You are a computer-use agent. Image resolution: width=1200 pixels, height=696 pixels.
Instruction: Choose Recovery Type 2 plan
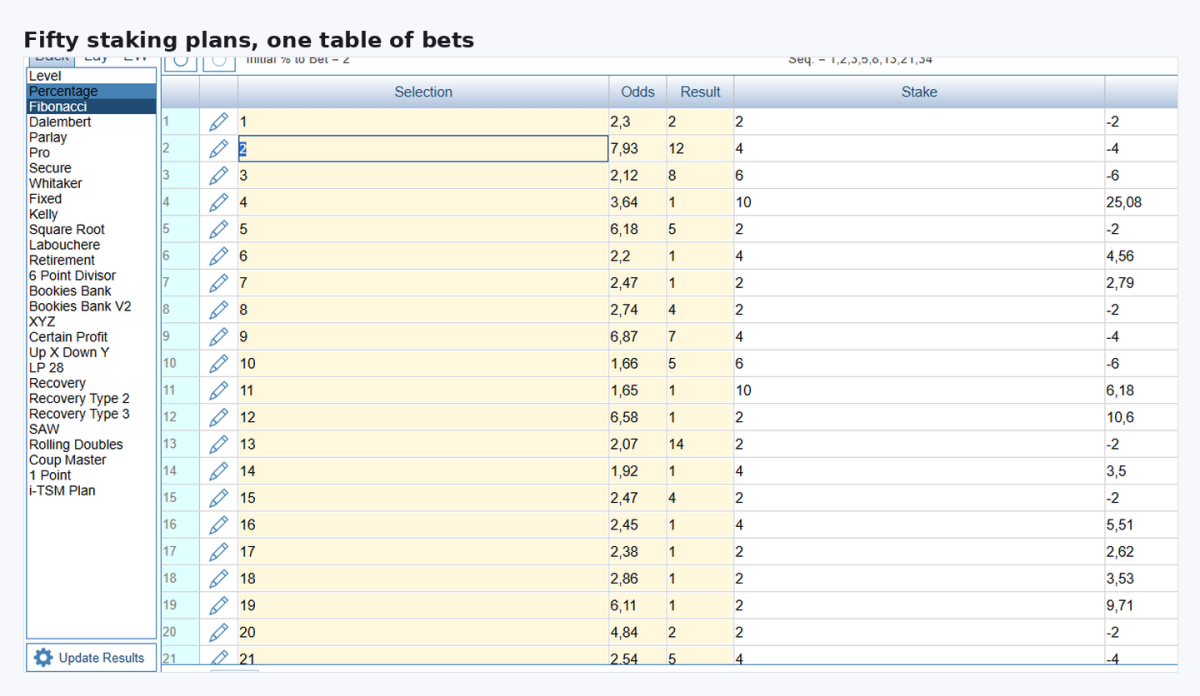click(x=91, y=399)
